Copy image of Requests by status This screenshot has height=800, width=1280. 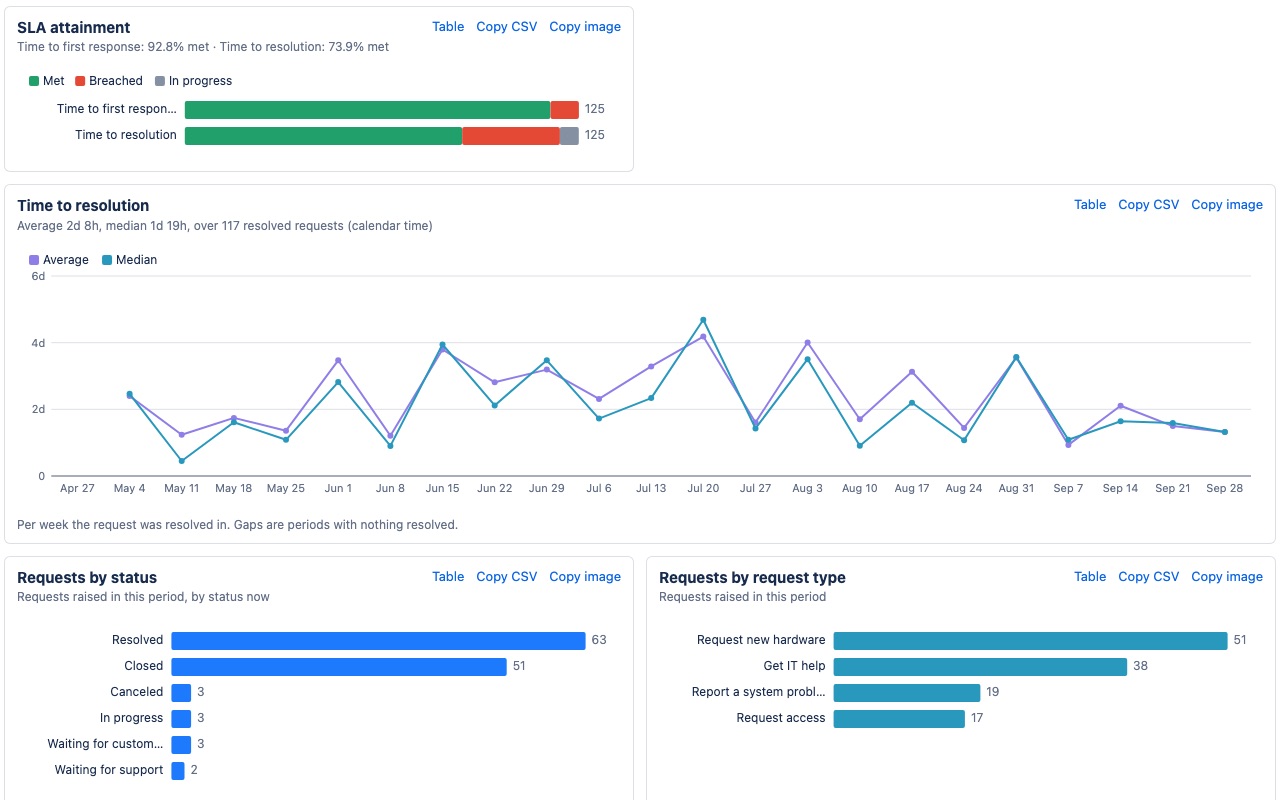point(585,577)
